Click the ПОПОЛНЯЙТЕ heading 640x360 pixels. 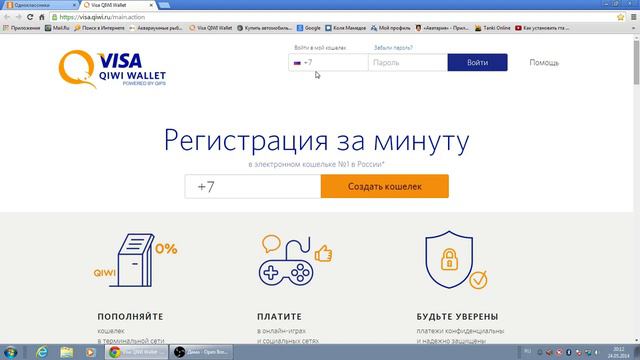point(130,316)
